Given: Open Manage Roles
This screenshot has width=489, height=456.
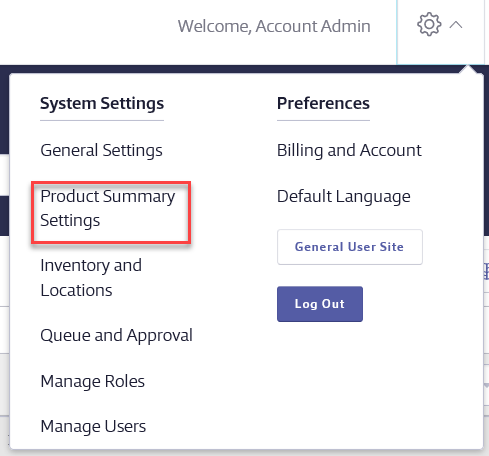Looking at the screenshot, I should 92,381.
